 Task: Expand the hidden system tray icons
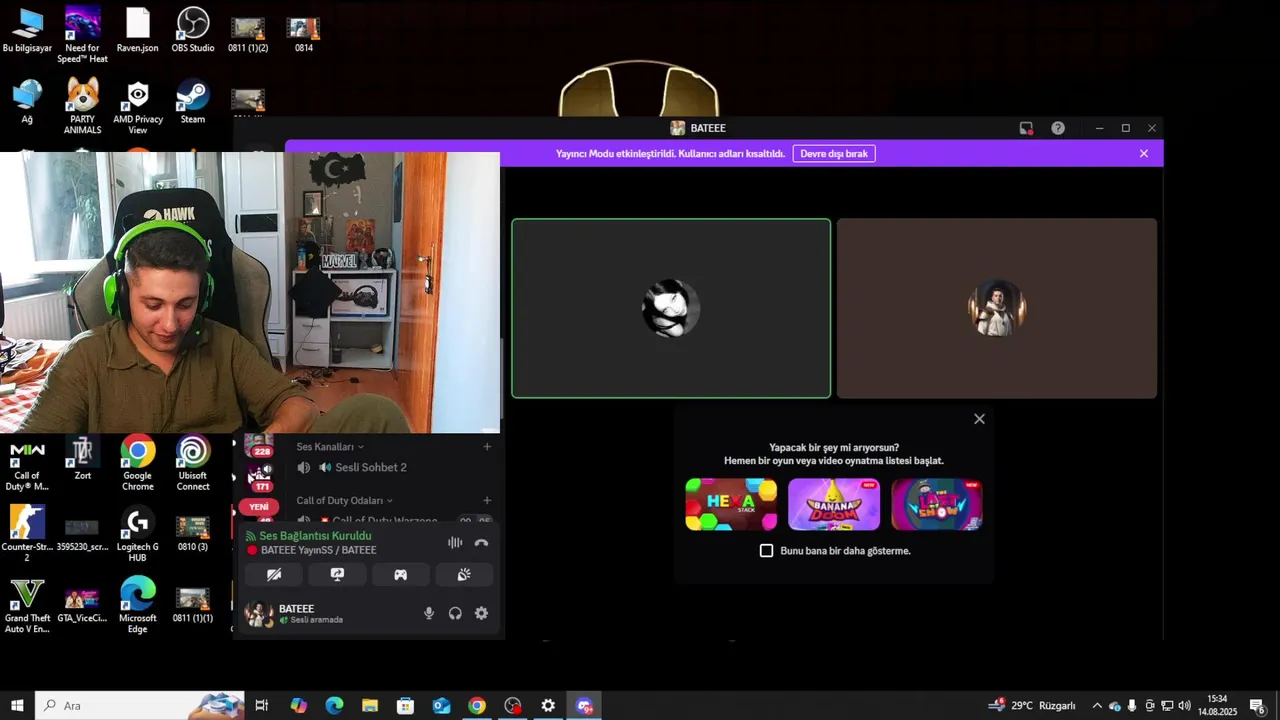tap(1097, 706)
